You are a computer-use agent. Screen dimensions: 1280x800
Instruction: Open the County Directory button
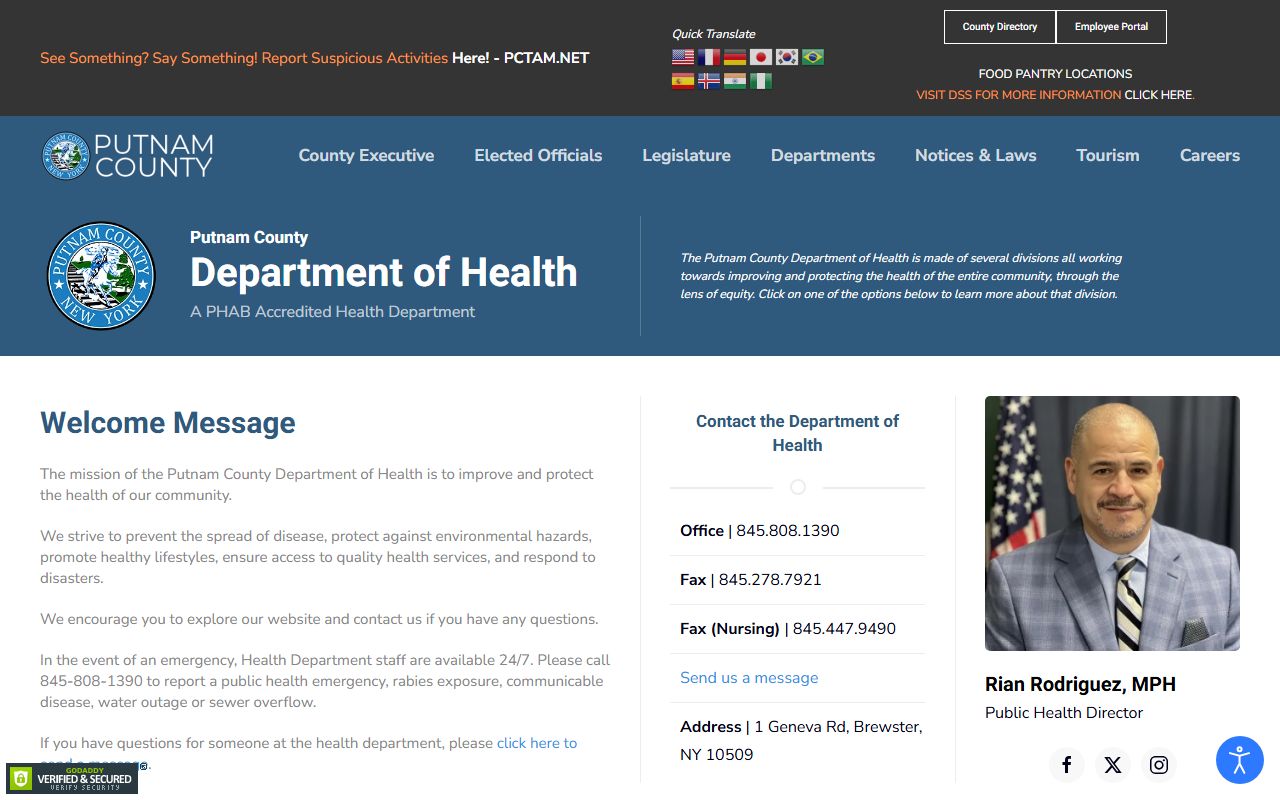pos(1000,27)
